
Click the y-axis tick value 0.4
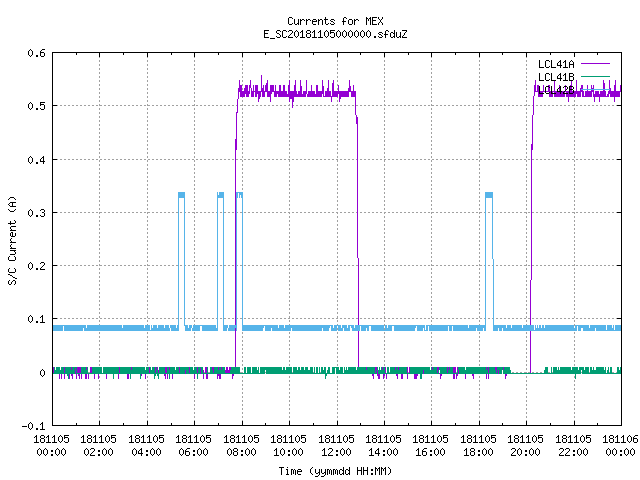point(36,160)
